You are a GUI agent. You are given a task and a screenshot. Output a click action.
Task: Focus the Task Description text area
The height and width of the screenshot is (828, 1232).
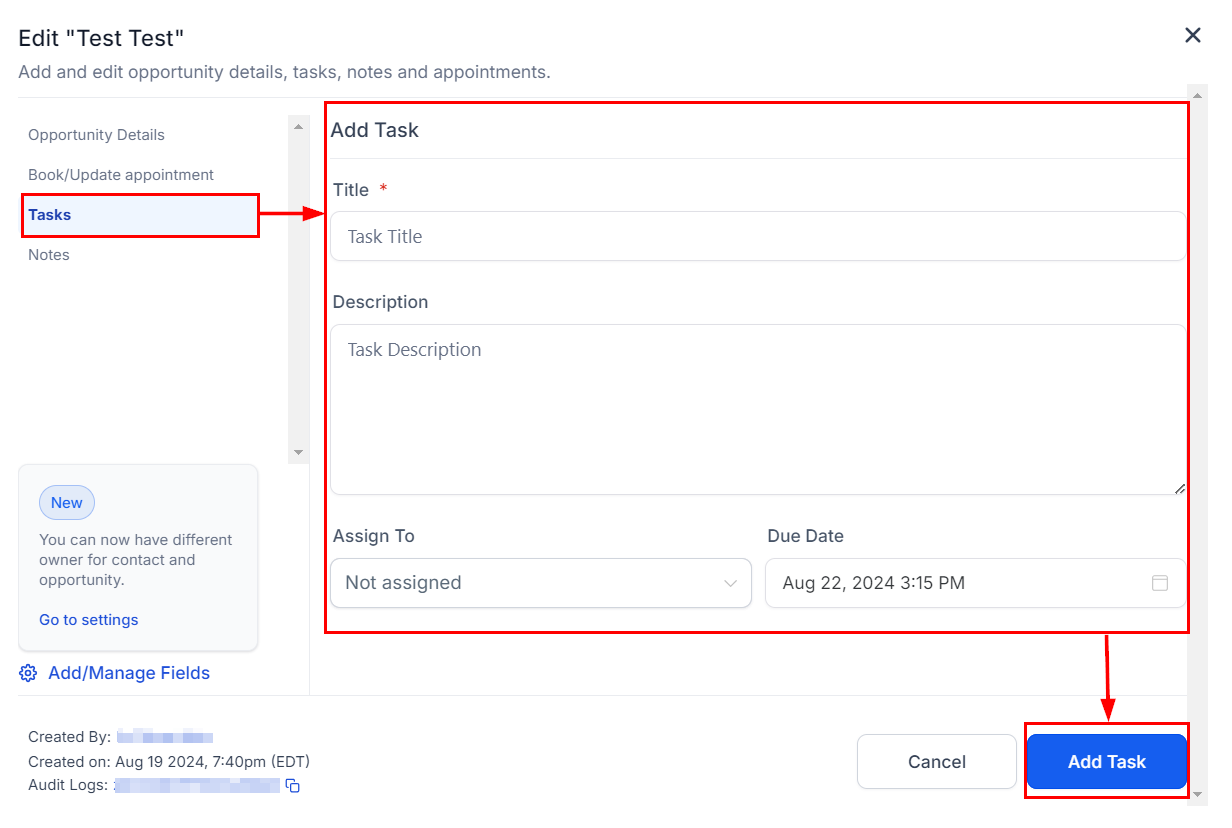click(x=757, y=408)
